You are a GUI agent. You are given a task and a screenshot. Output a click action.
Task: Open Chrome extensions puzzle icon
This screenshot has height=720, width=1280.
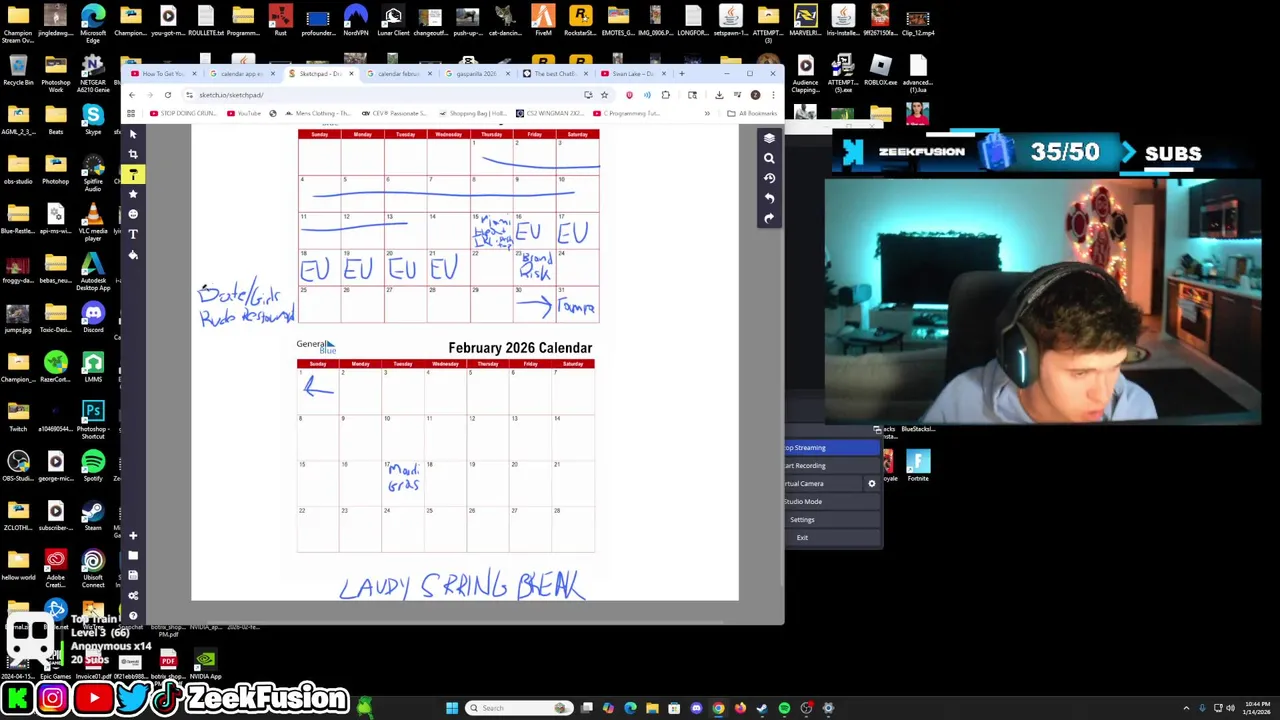coord(666,95)
